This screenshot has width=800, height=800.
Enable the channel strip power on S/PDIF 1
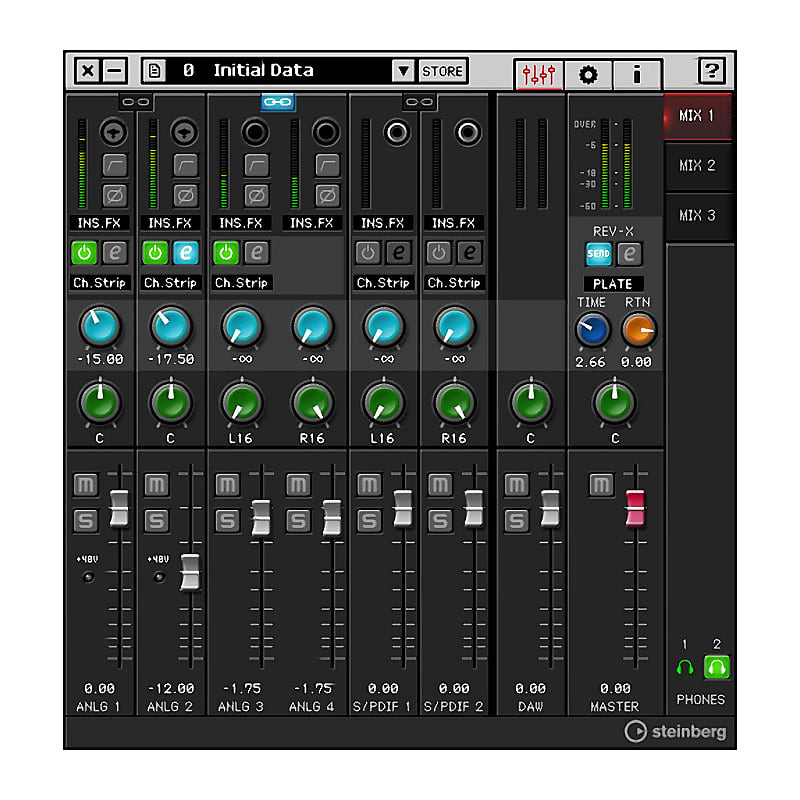[368, 253]
